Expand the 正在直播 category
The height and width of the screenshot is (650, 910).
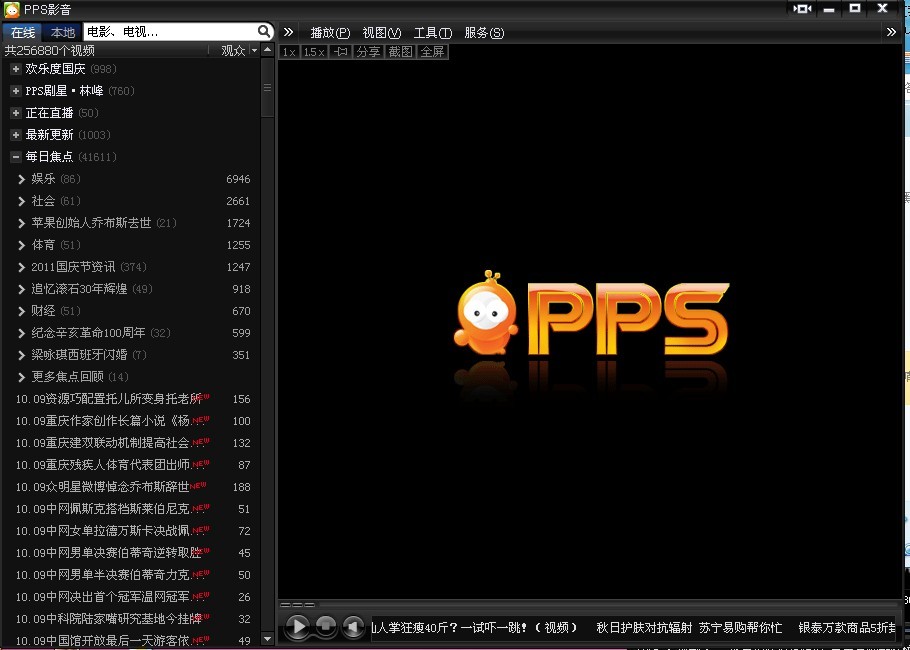click(15, 113)
